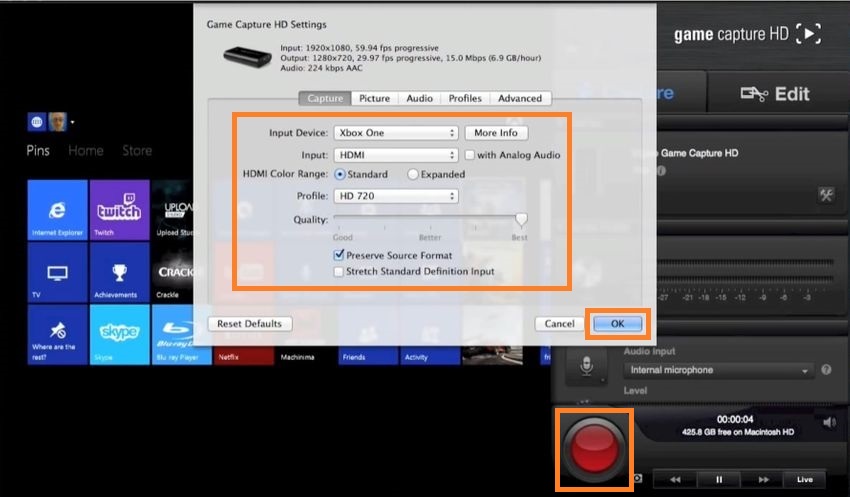Go to Xbox Home section
The height and width of the screenshot is (497, 850).
[86, 151]
